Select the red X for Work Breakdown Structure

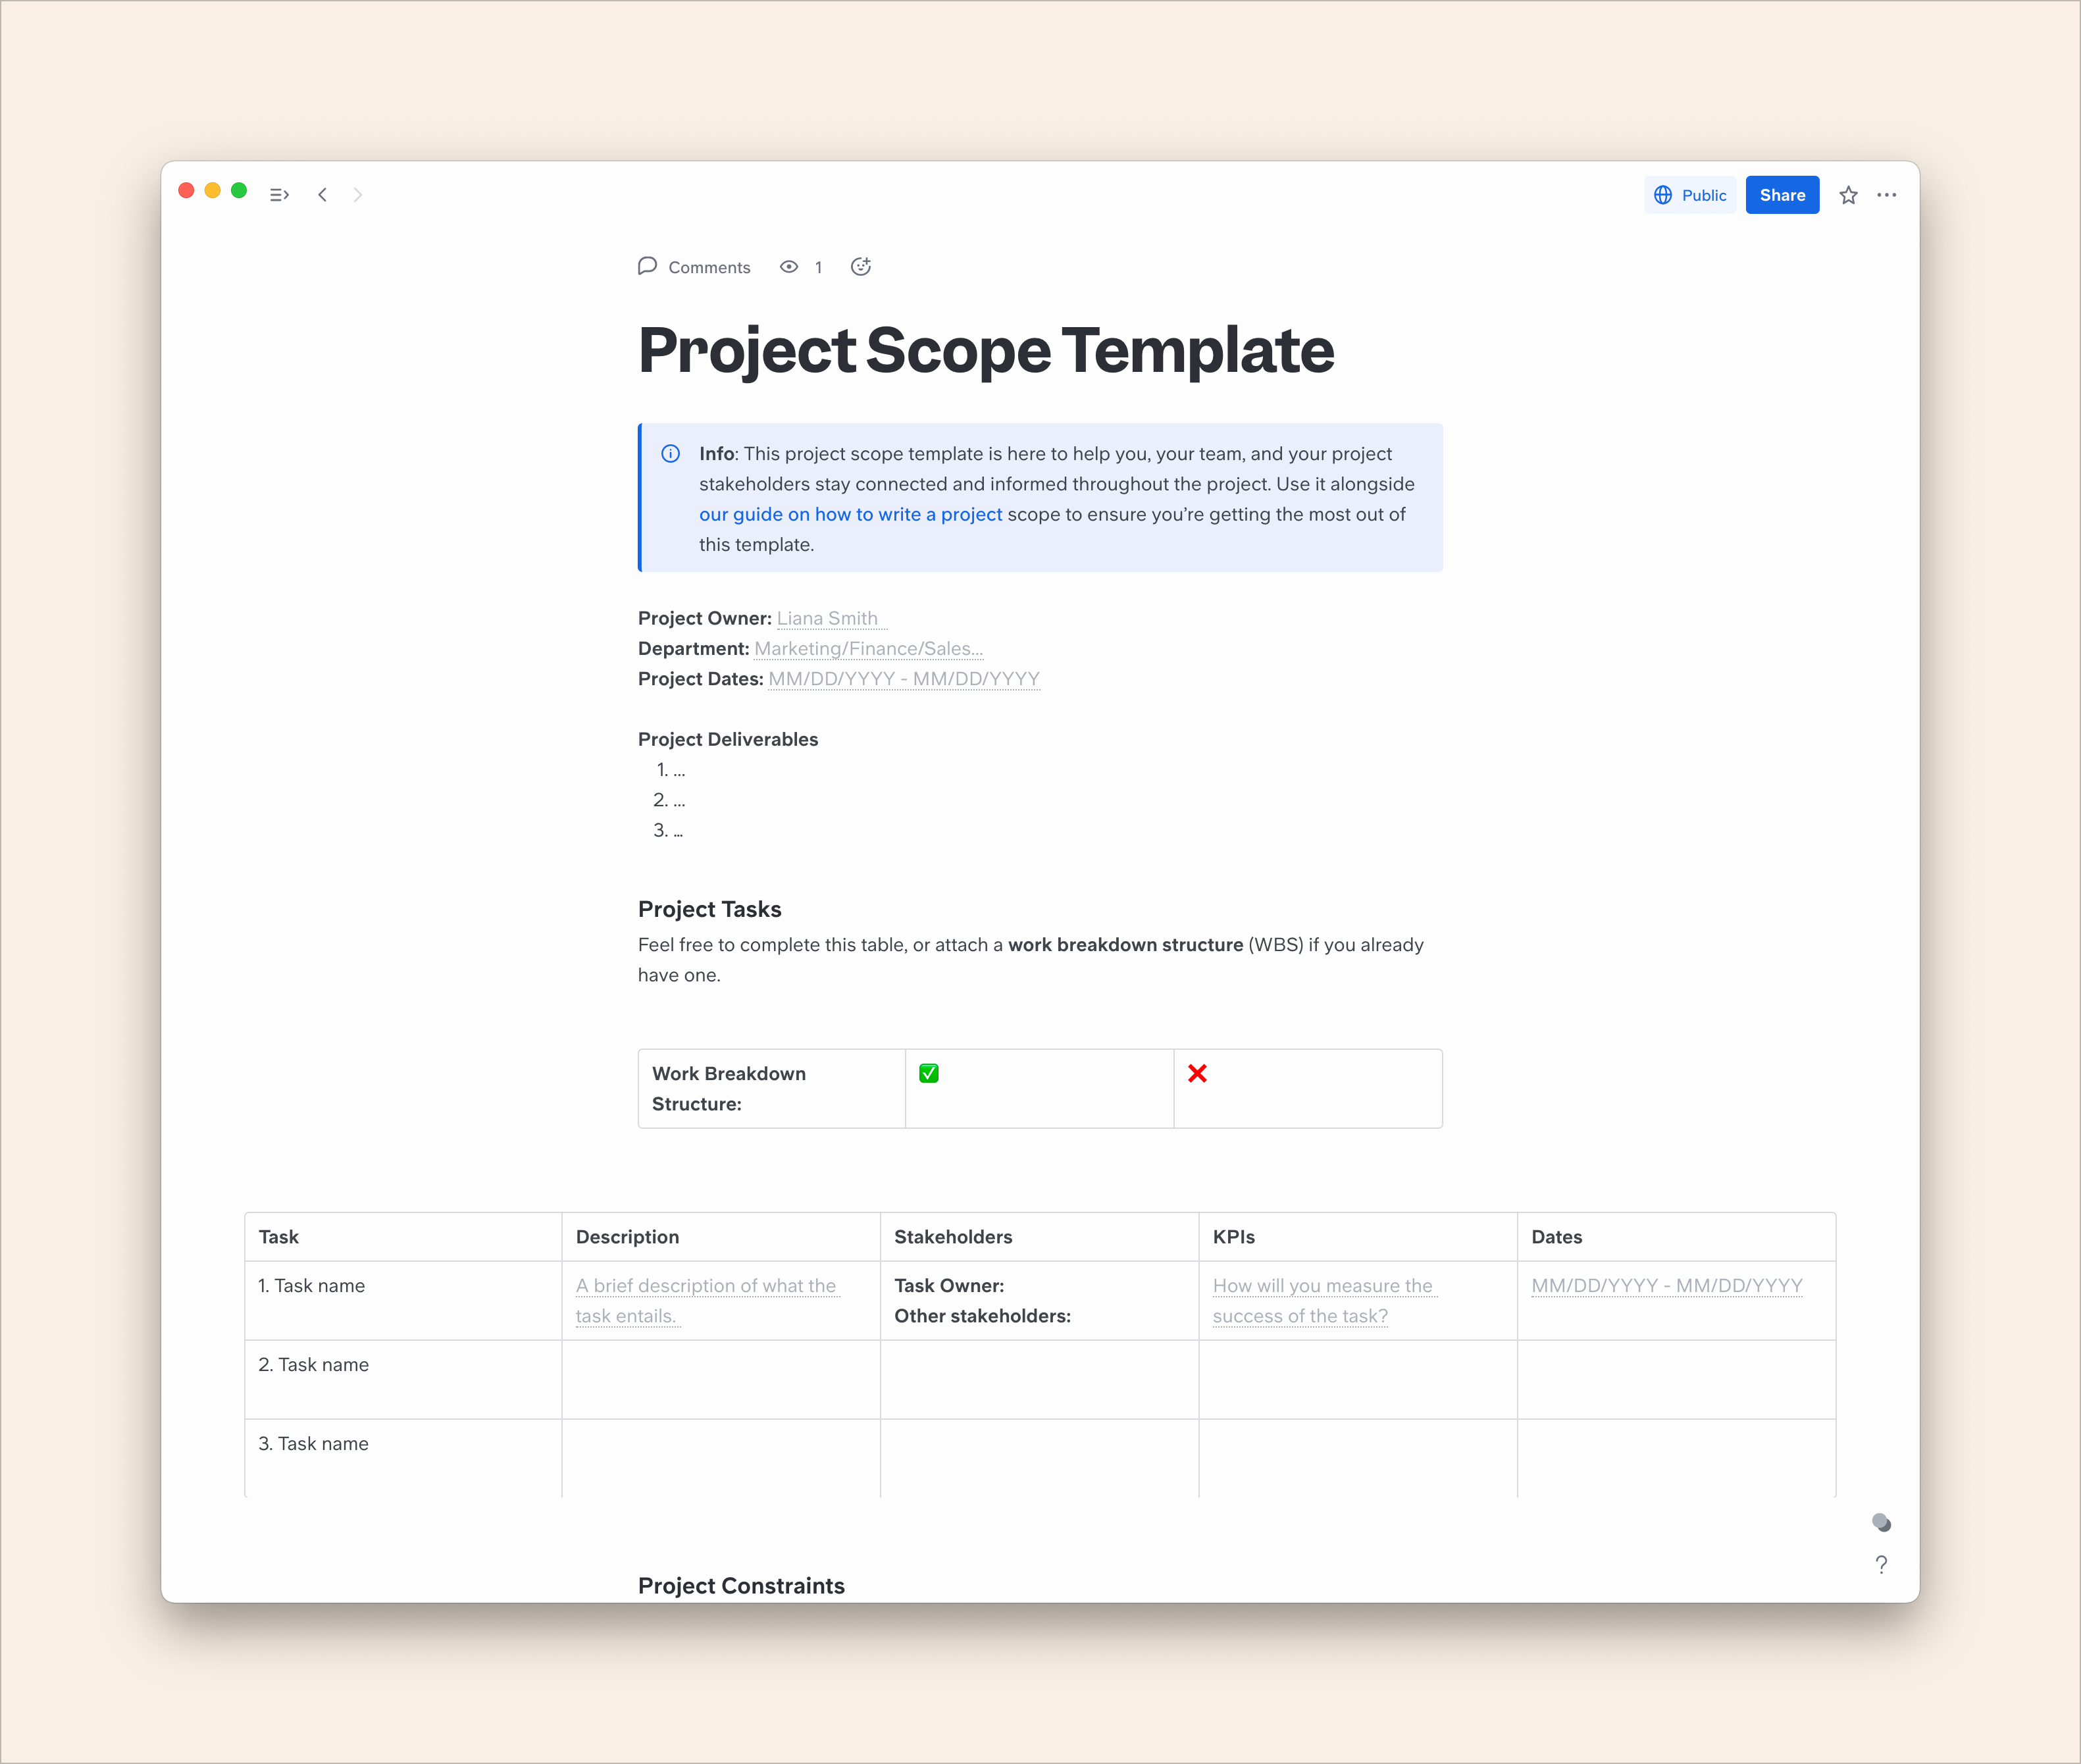click(x=1197, y=1073)
